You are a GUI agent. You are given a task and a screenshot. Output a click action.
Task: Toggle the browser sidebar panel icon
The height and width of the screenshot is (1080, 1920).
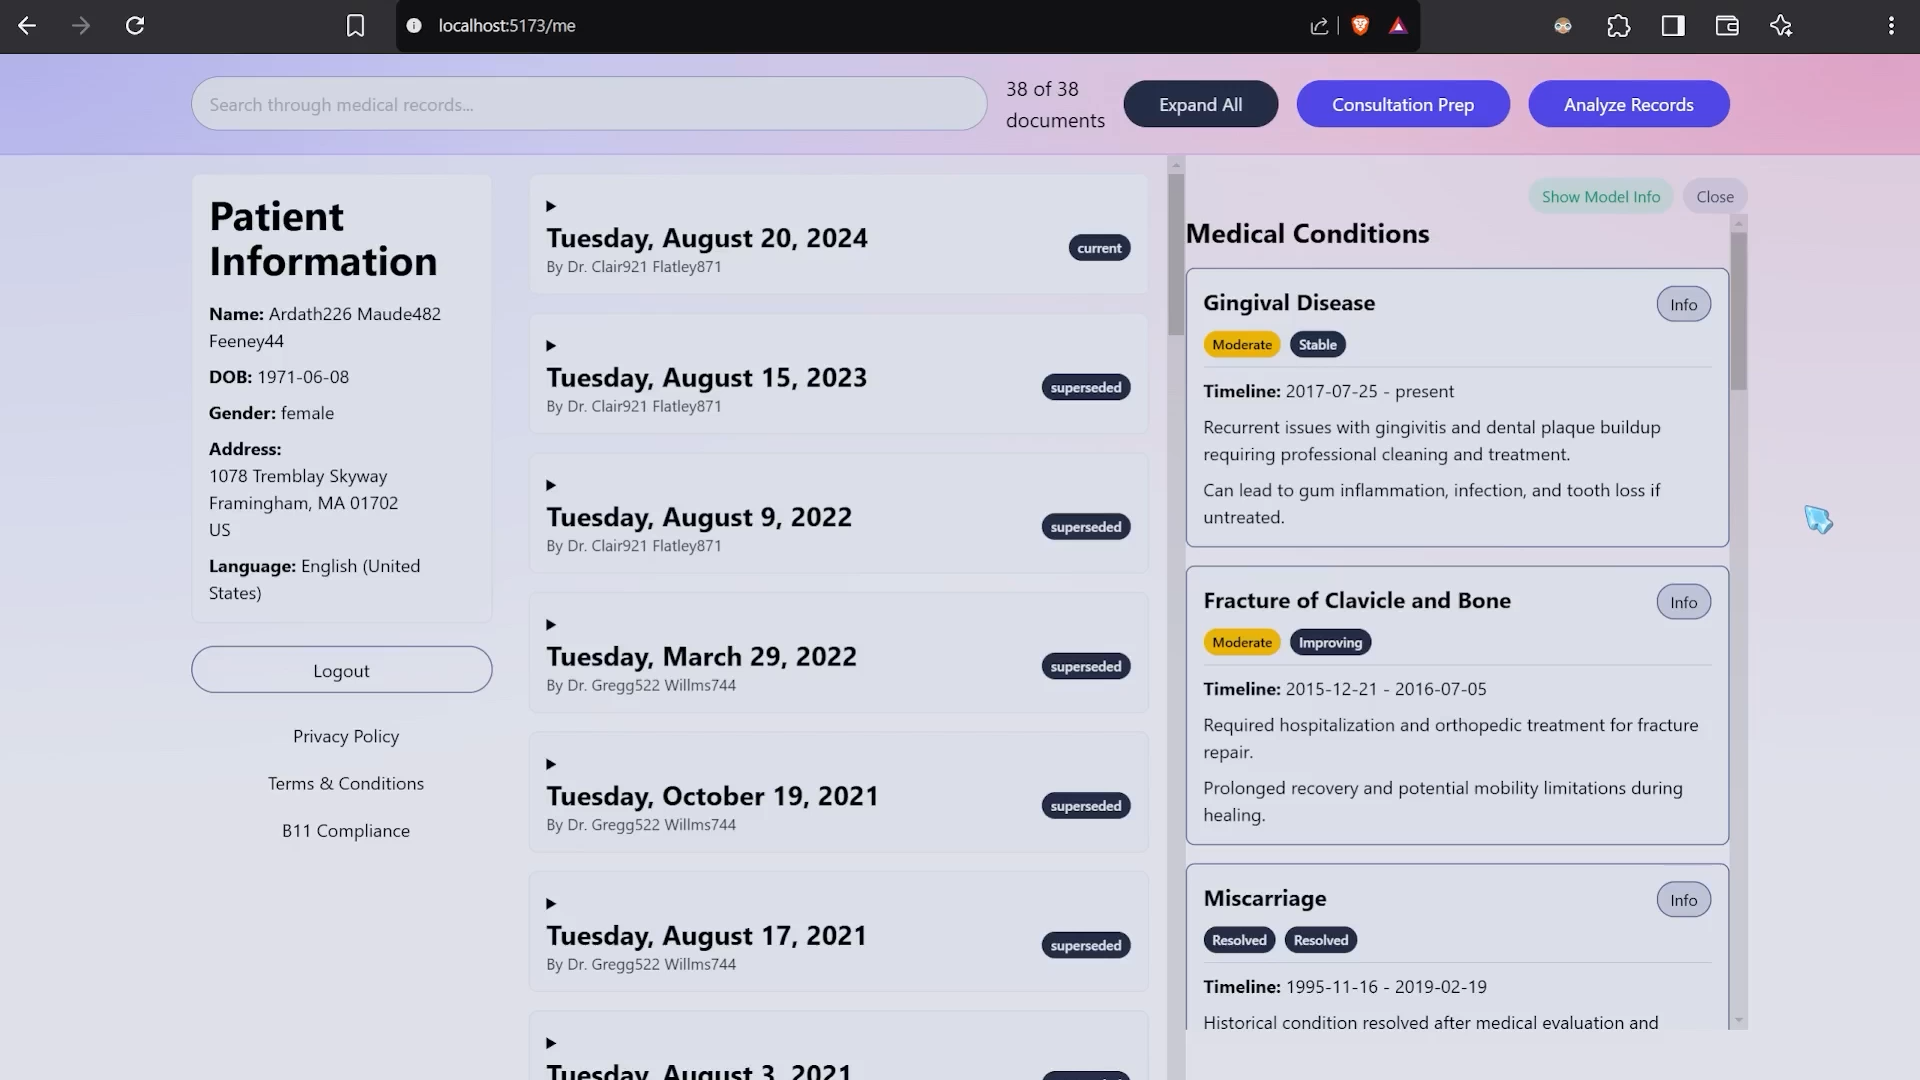point(1673,26)
